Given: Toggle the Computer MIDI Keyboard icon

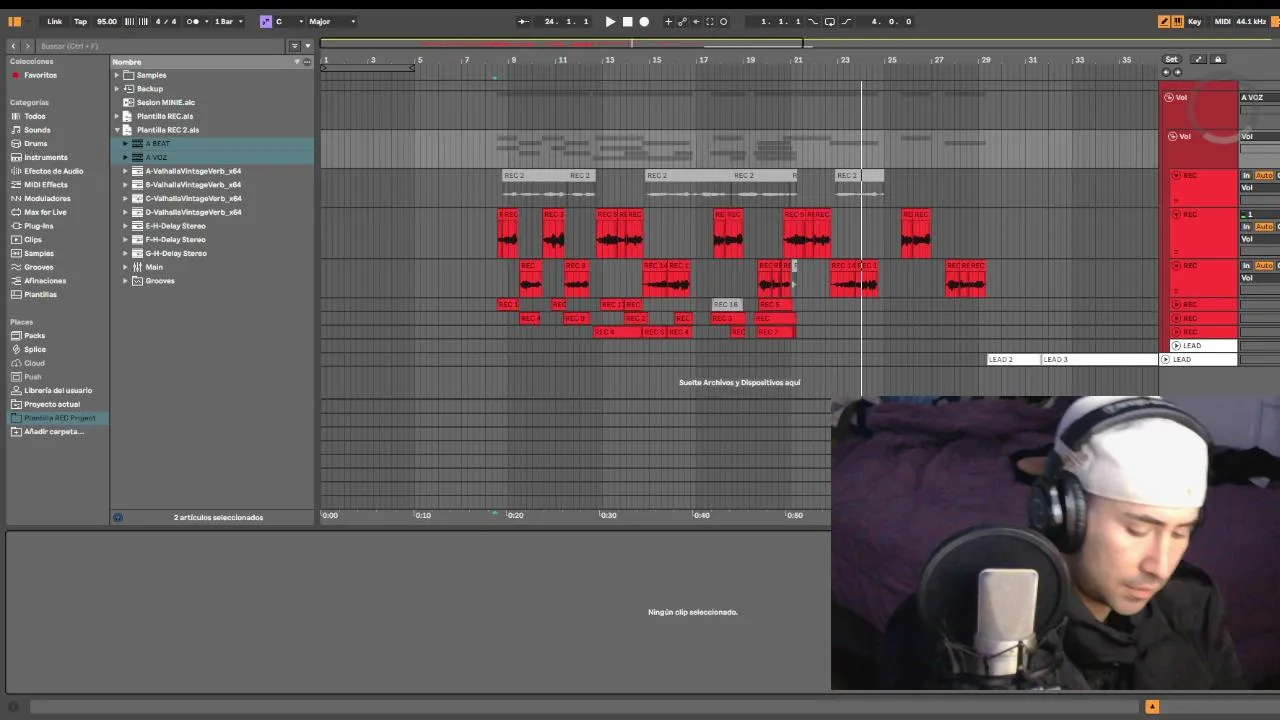Looking at the screenshot, I should coord(1178,21).
